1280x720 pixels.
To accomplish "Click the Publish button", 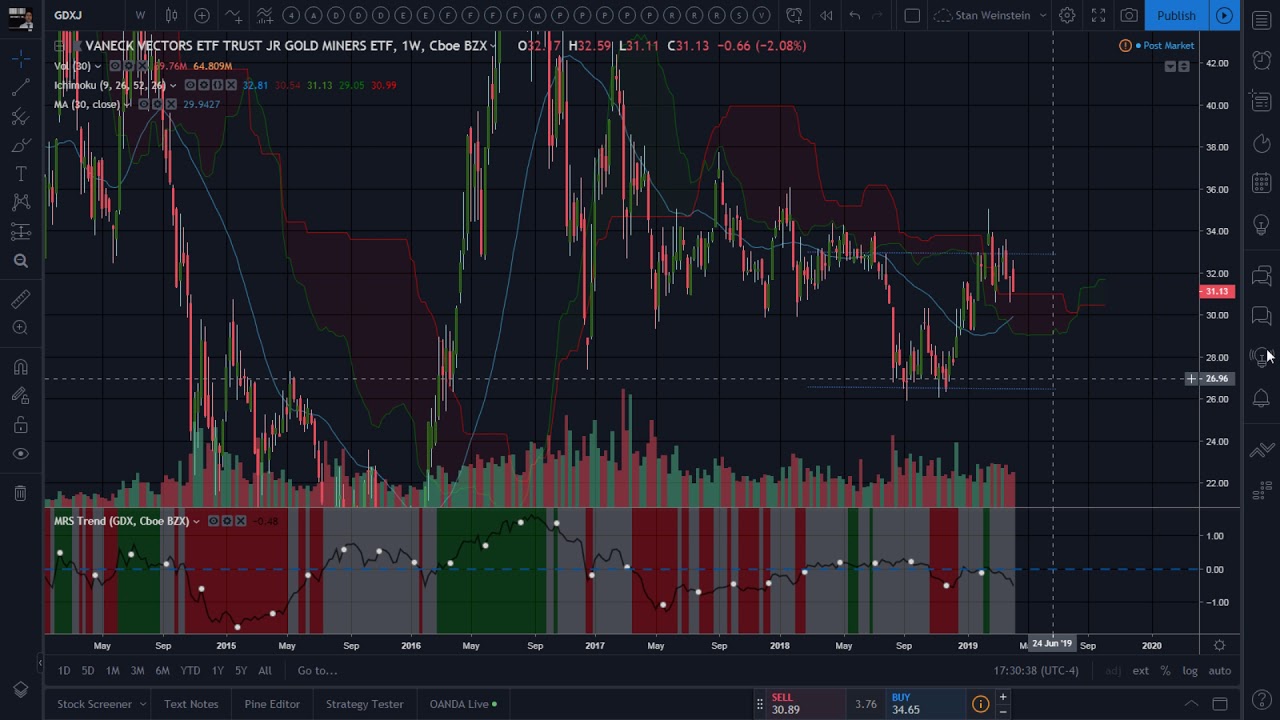I will [1176, 15].
